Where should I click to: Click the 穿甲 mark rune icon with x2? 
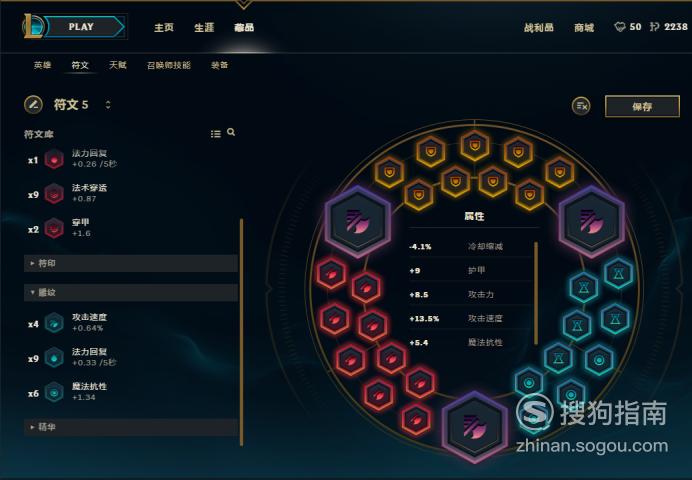[54, 228]
